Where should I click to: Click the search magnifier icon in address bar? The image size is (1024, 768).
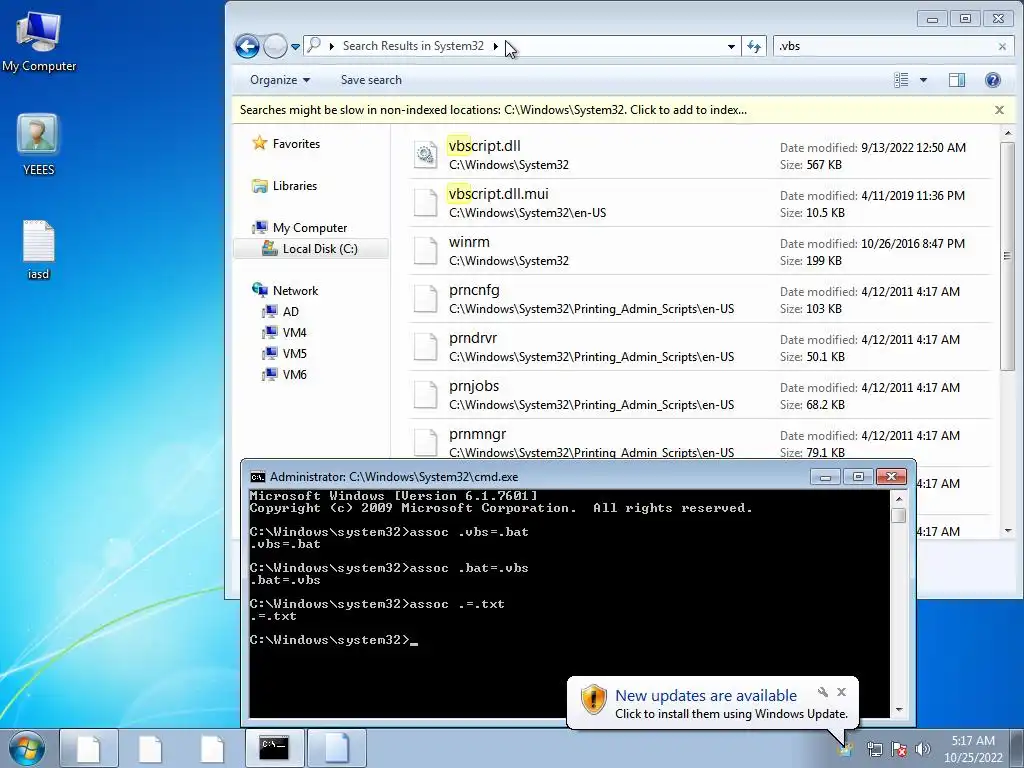pos(314,45)
